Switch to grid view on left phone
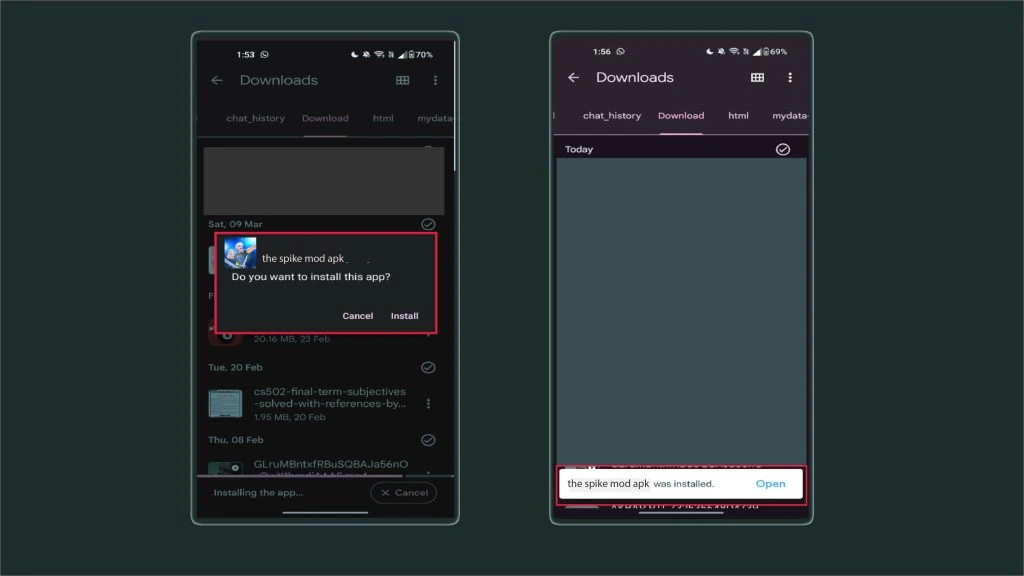 pos(402,80)
